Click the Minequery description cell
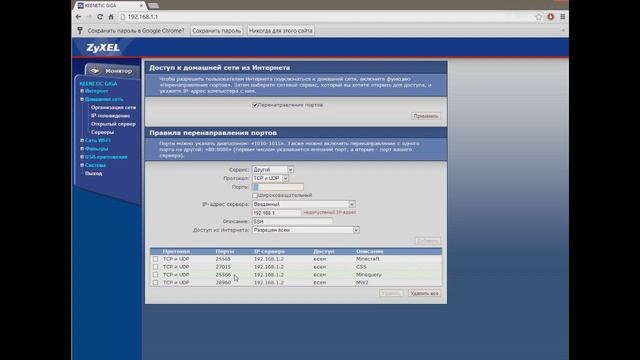The image size is (640, 360). (369, 275)
